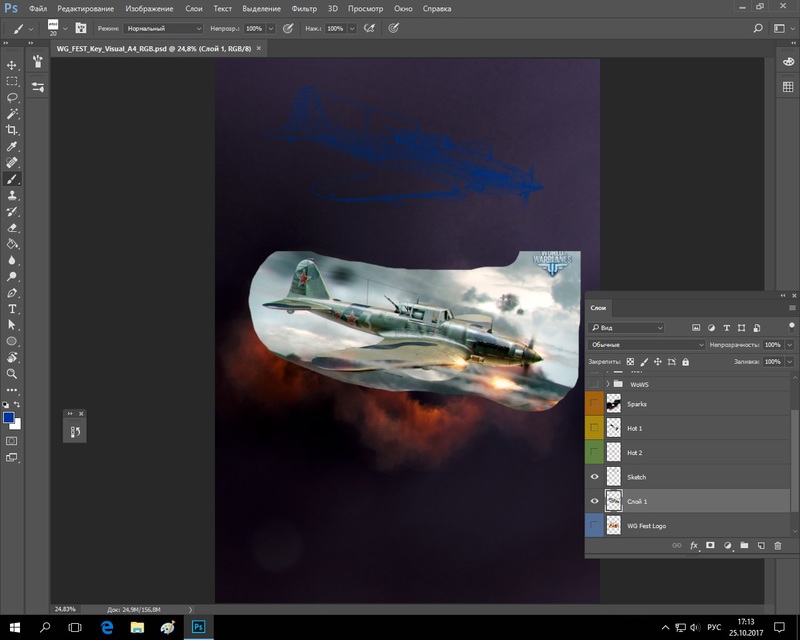Select the Move tool
Viewport: 800px width, 640px height.
click(x=12, y=65)
